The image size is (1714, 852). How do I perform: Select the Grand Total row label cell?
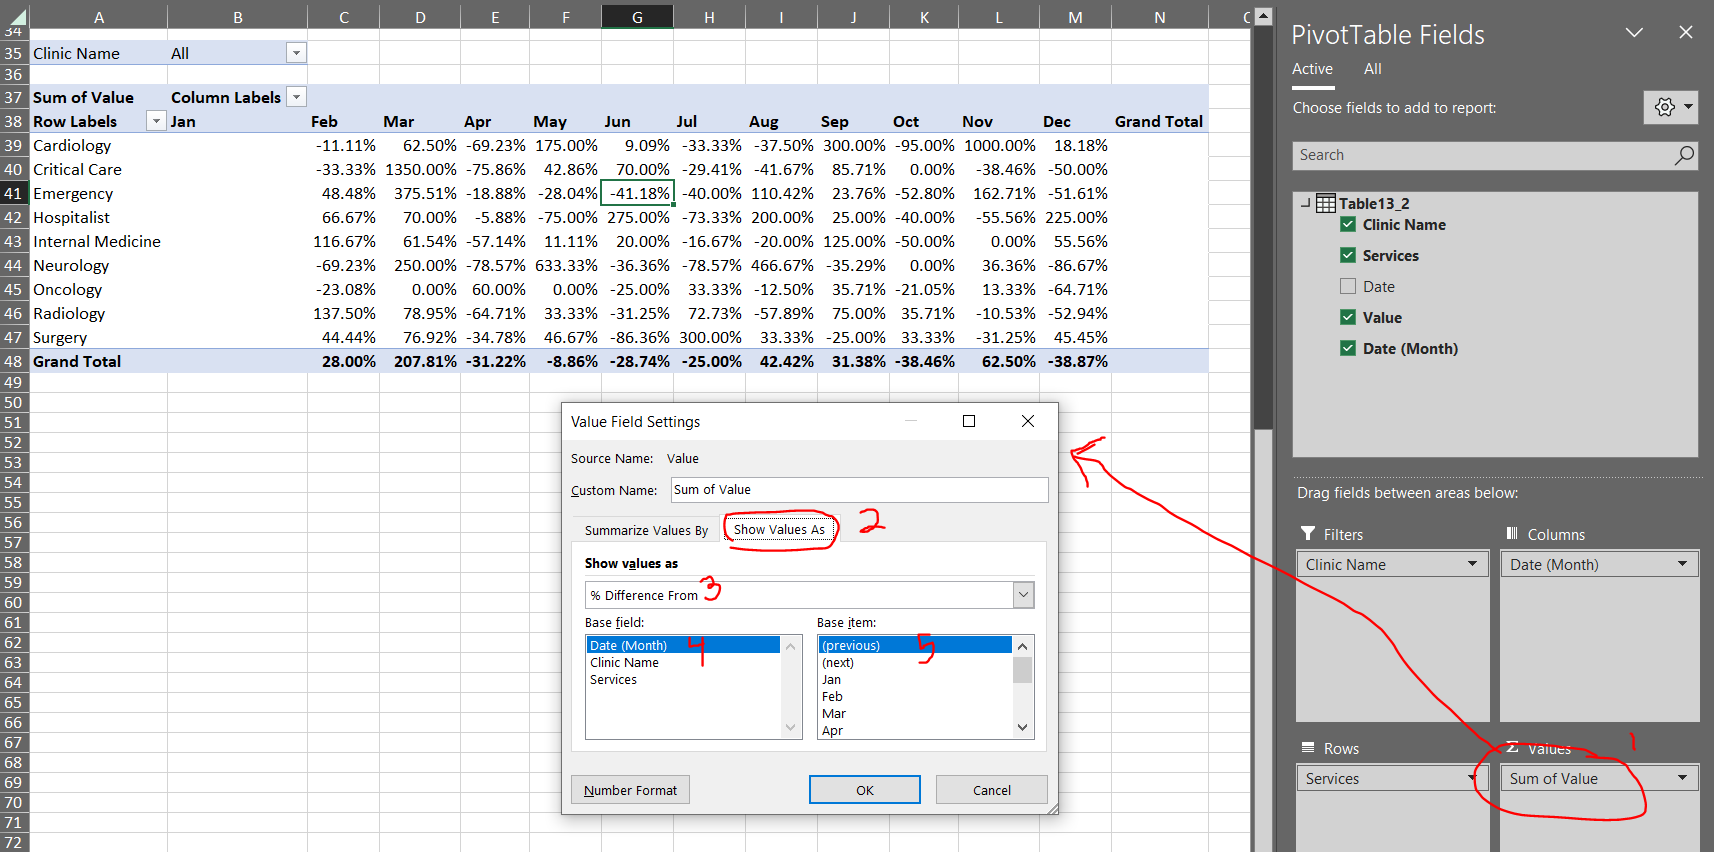point(98,361)
